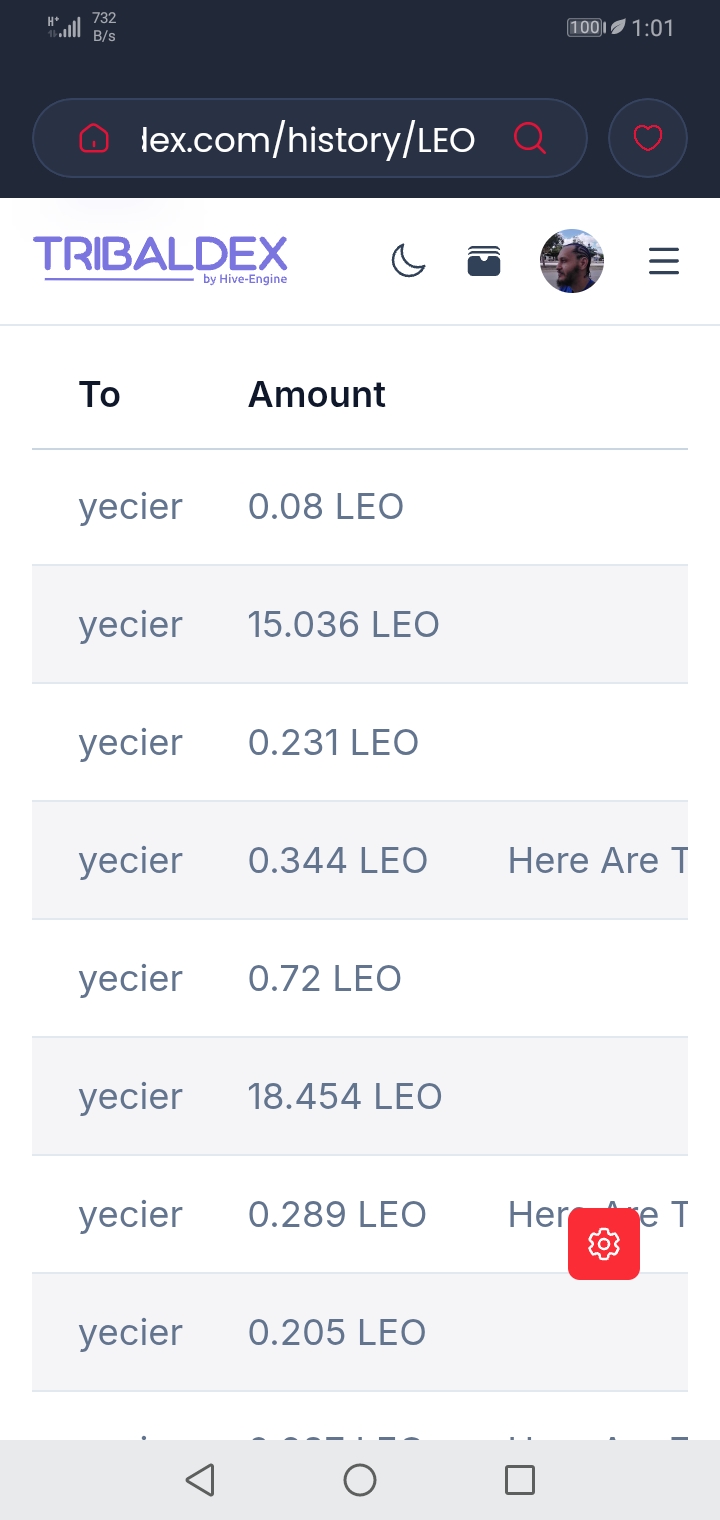Click the 'To' column header

tap(100, 395)
